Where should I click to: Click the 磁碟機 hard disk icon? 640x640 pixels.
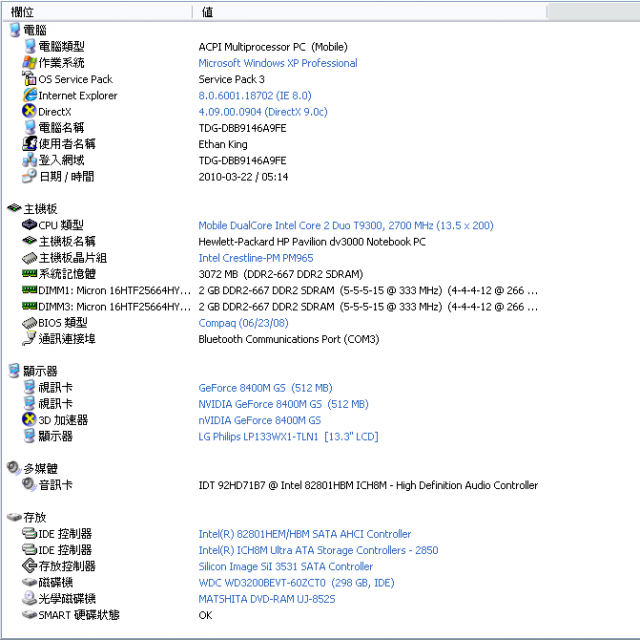[29, 582]
